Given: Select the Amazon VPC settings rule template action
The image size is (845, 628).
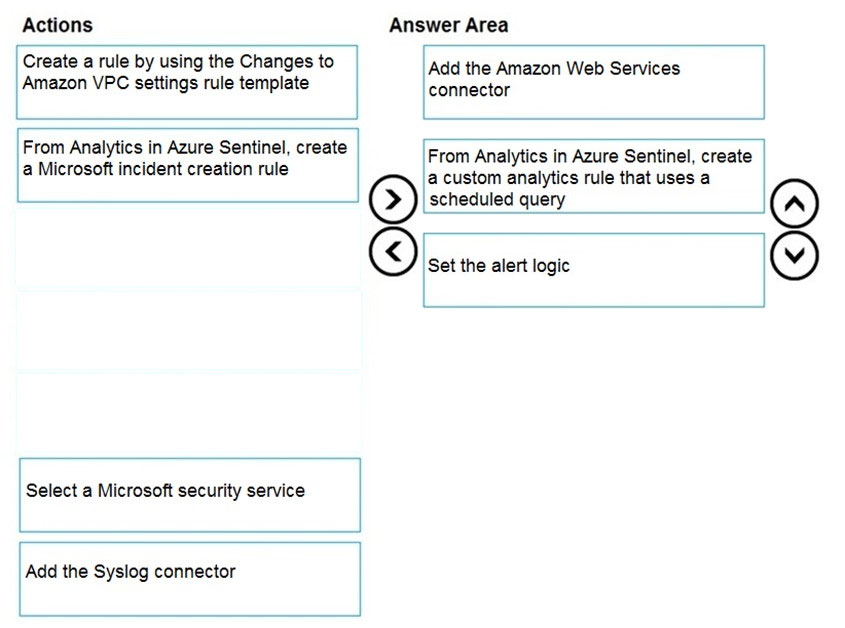Looking at the screenshot, I should 187,82.
